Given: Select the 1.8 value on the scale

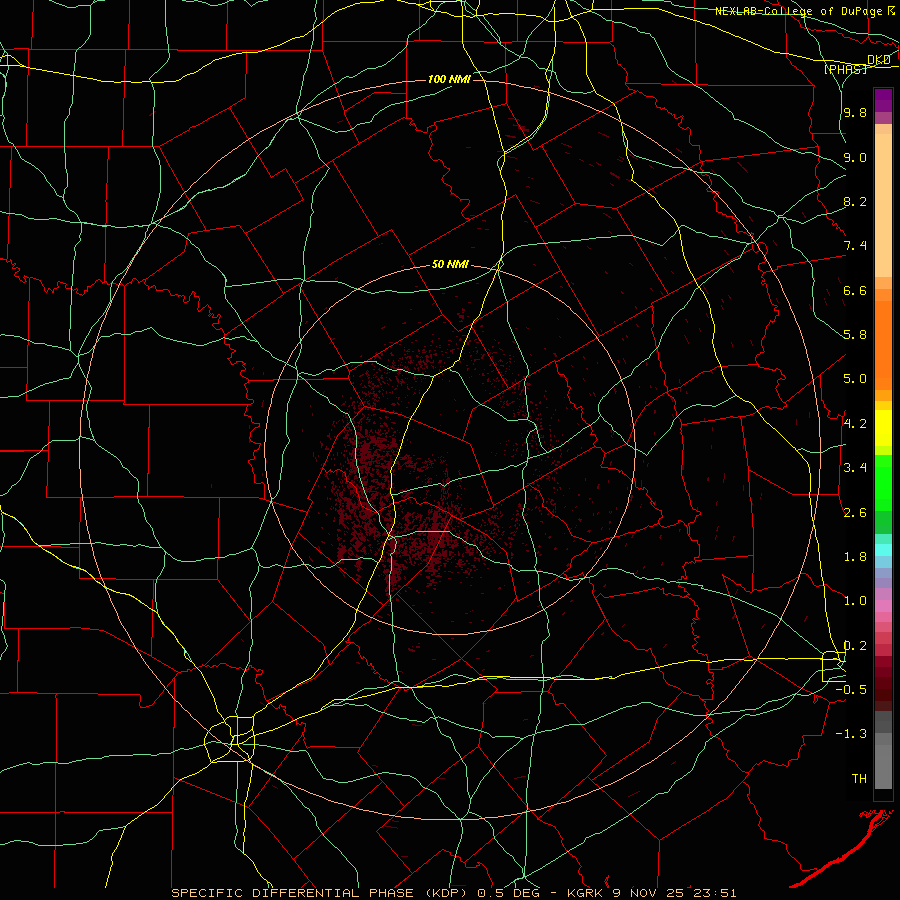Looking at the screenshot, I should point(855,557).
